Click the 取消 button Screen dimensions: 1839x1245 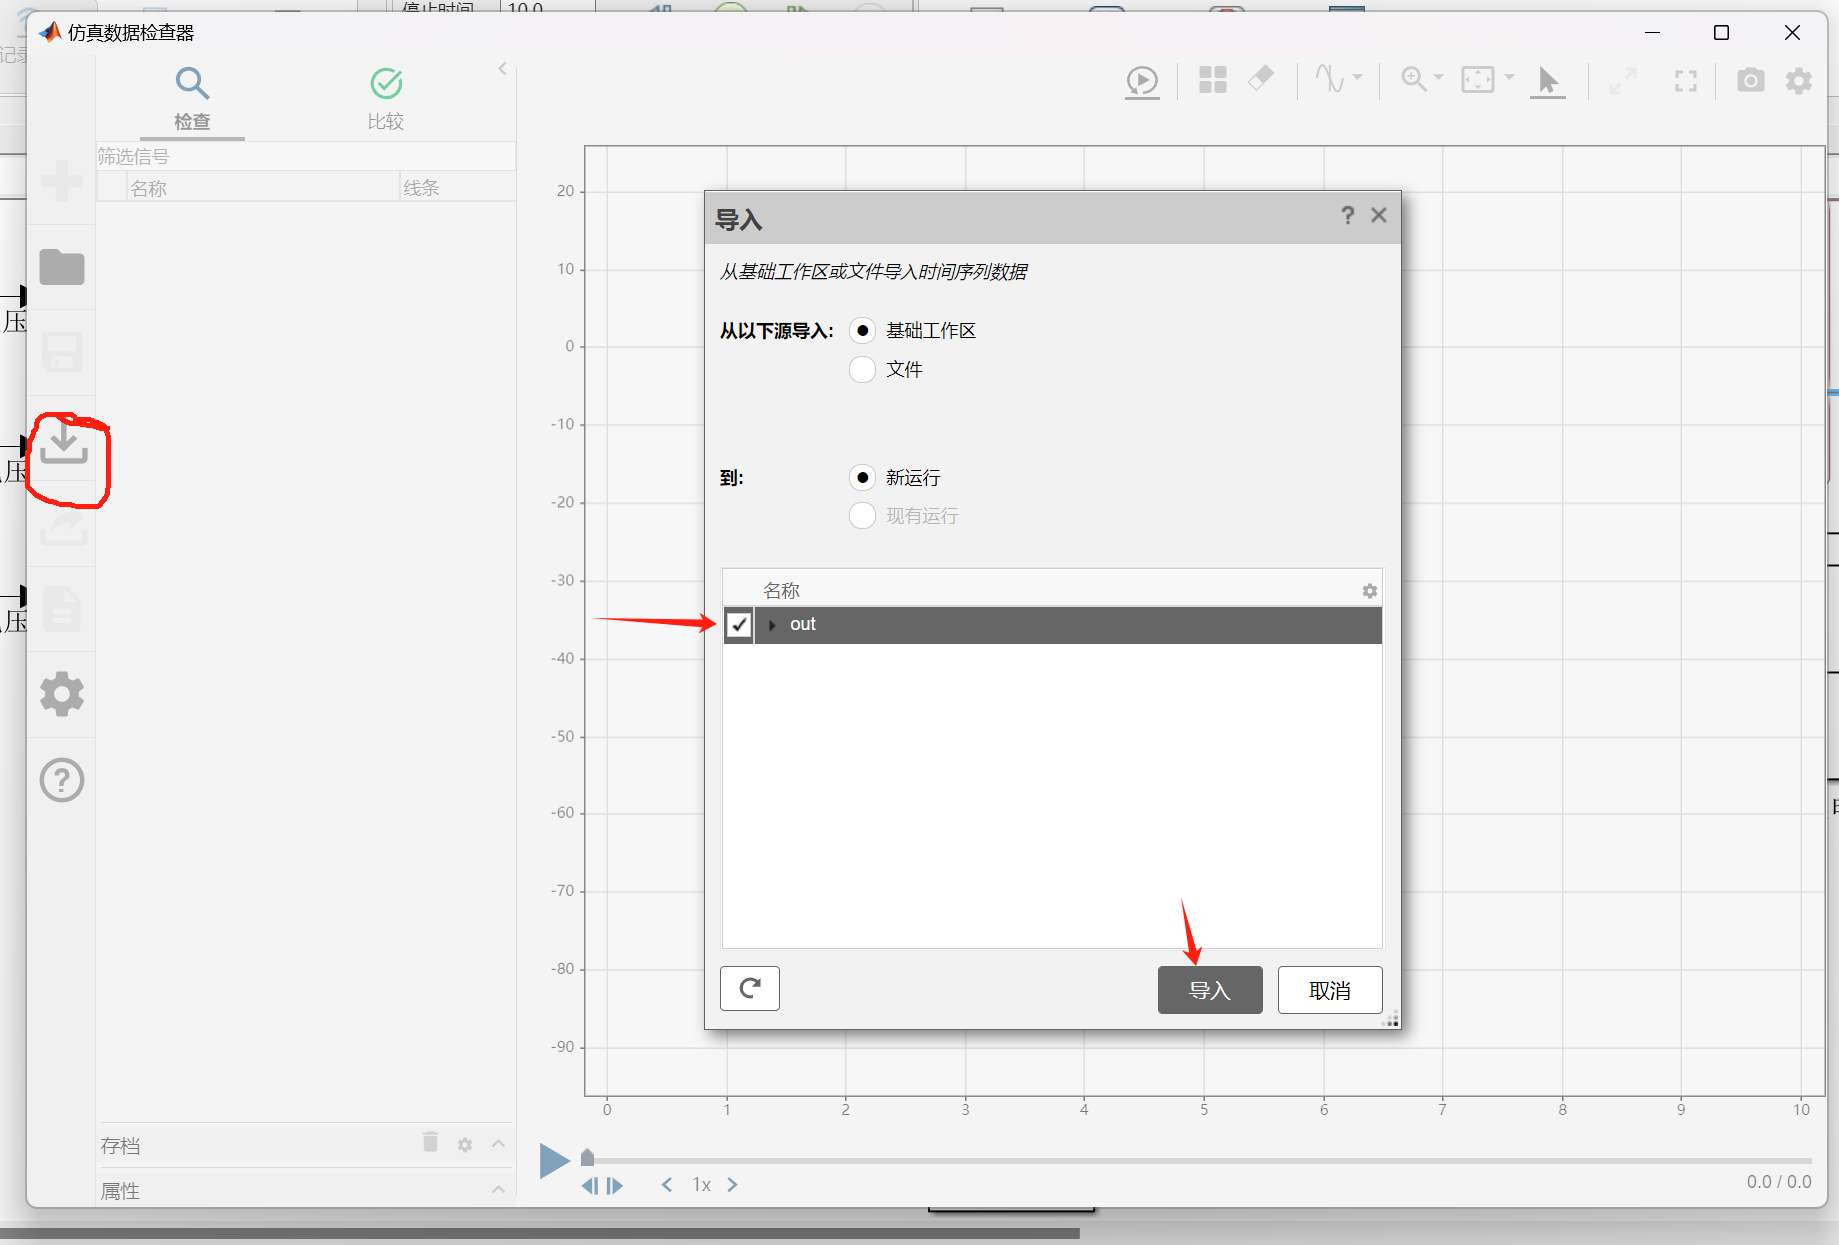tap(1329, 990)
